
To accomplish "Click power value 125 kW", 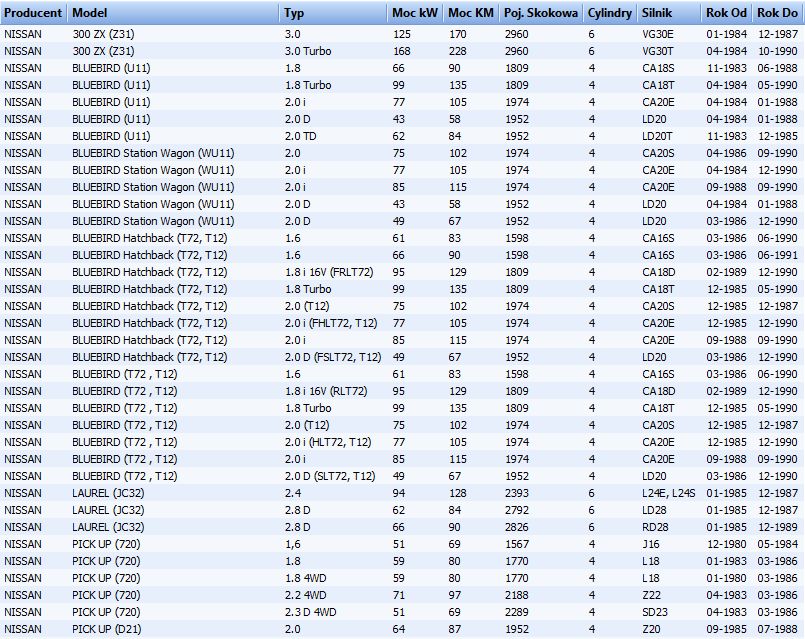I will point(401,34).
